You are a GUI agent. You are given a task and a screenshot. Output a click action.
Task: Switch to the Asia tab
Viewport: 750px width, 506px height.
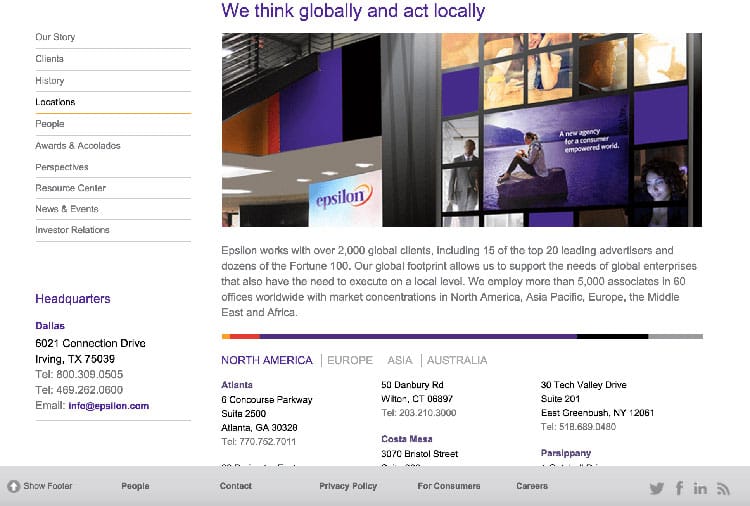coord(400,360)
